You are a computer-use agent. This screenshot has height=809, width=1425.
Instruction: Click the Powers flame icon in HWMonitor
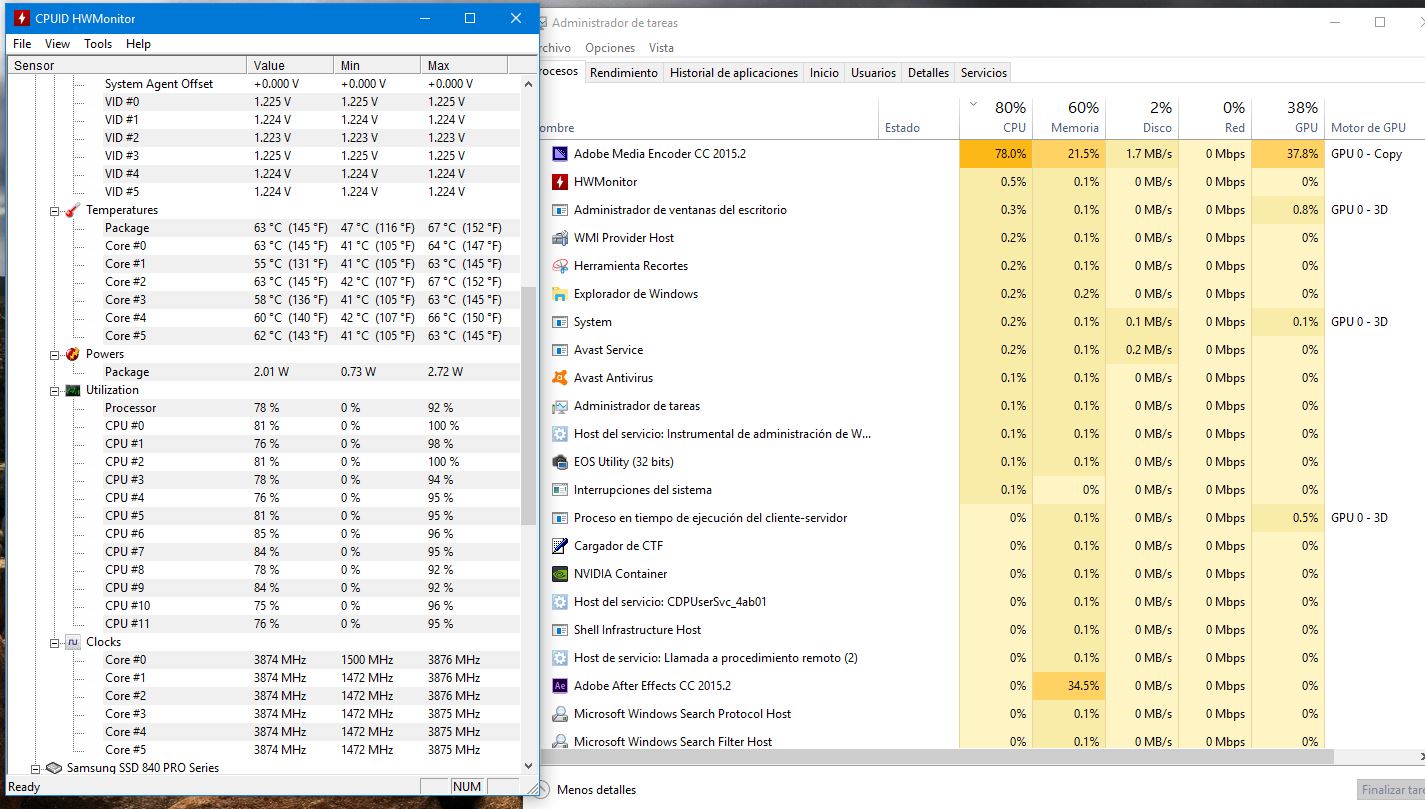coord(73,354)
